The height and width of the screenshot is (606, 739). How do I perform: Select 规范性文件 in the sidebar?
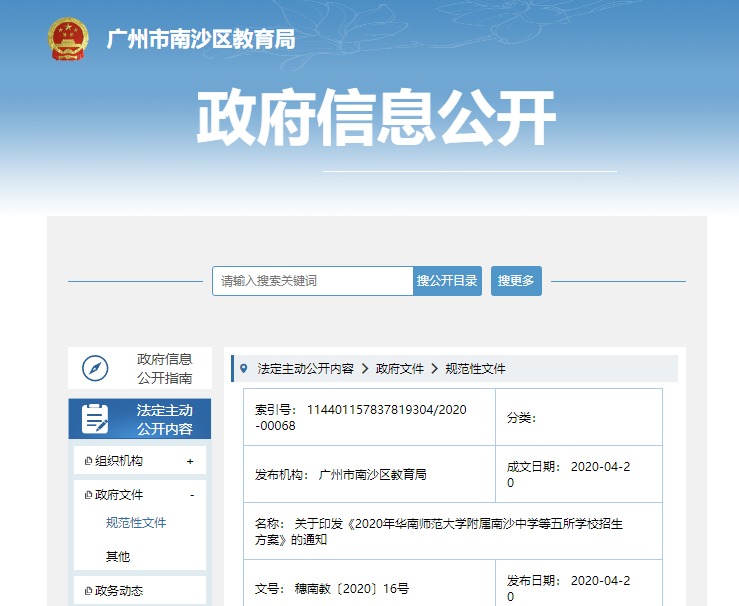[136, 523]
